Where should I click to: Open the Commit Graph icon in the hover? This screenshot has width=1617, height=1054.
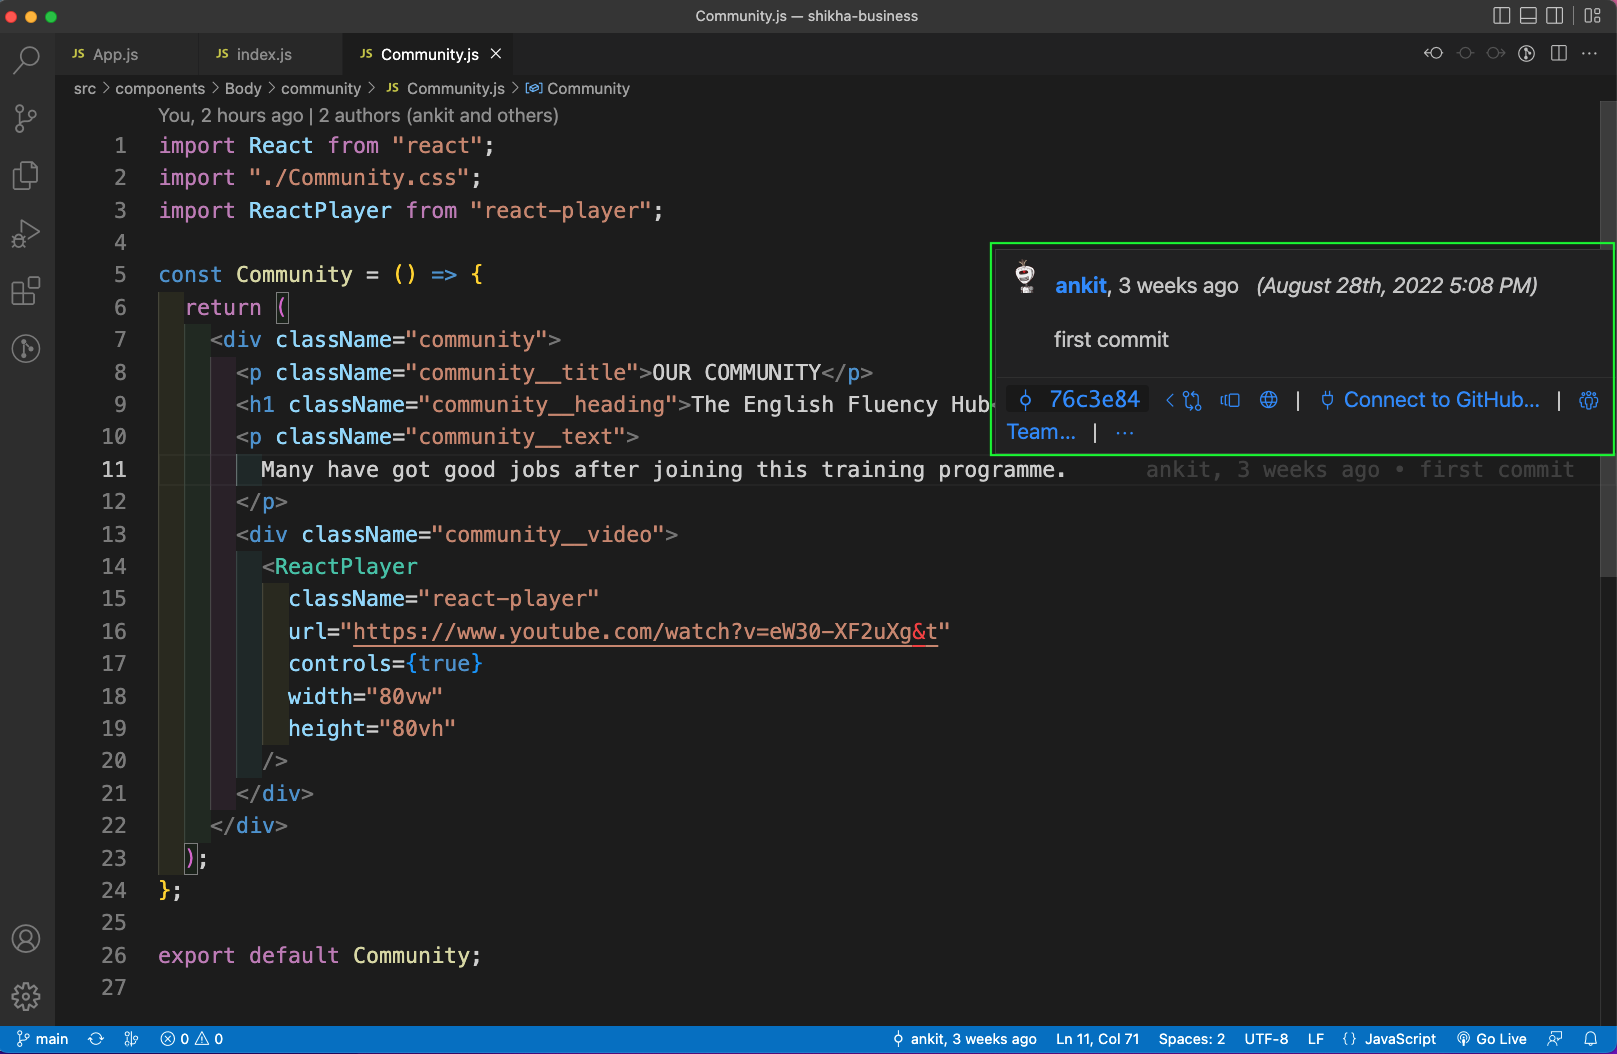pyautogui.click(x=1192, y=400)
